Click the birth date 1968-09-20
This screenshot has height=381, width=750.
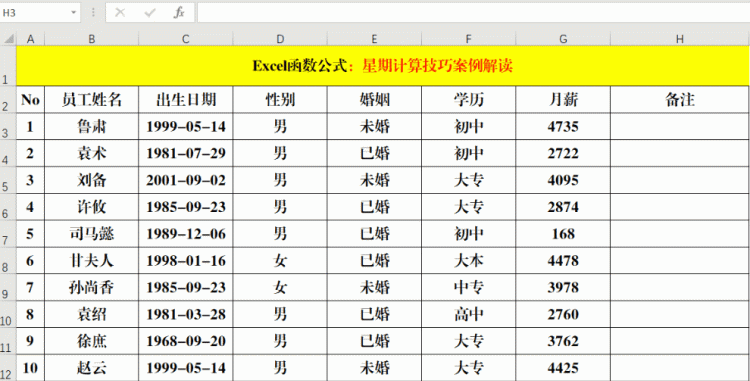coord(186,341)
